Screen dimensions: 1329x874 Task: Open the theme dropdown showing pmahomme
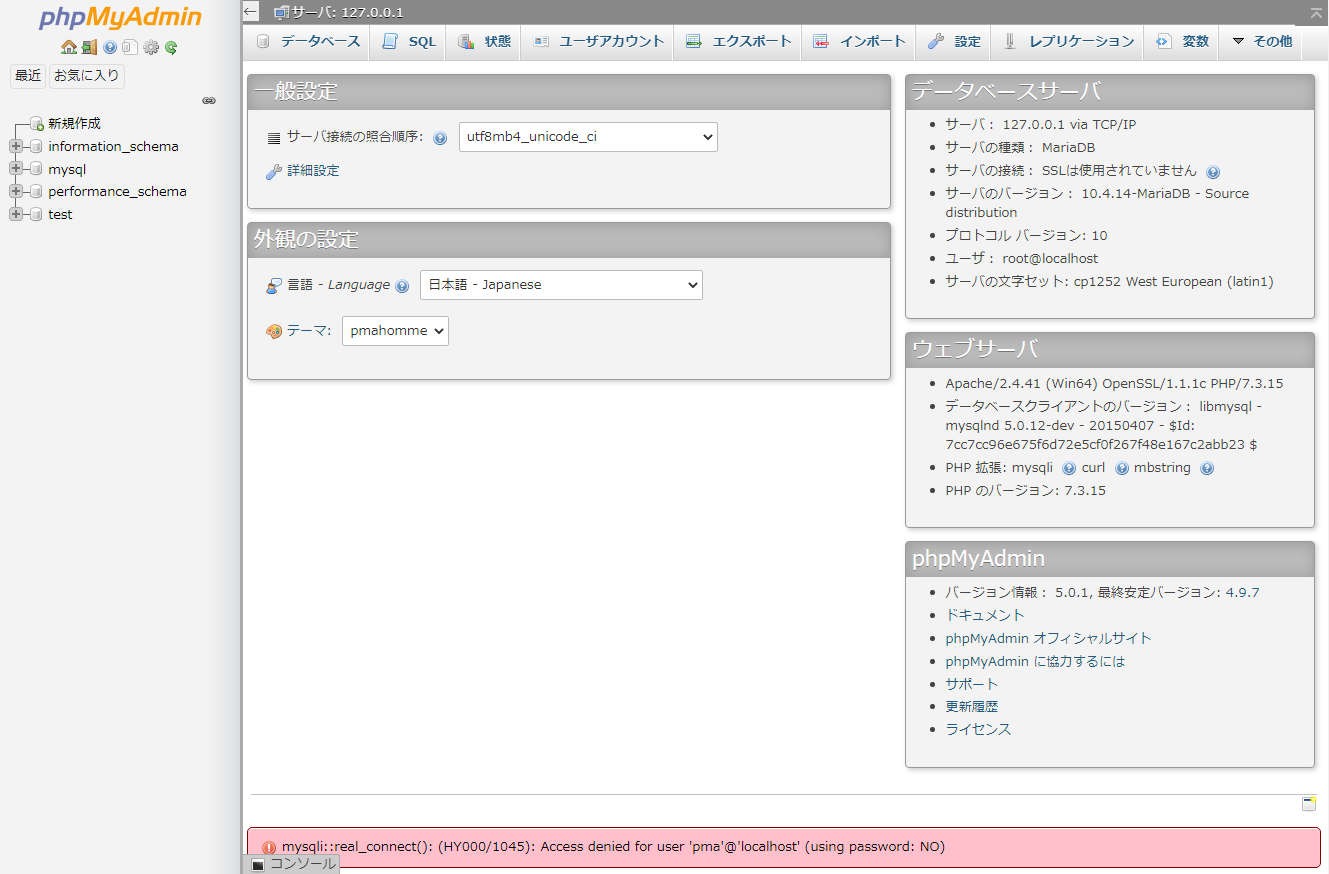click(x=395, y=331)
